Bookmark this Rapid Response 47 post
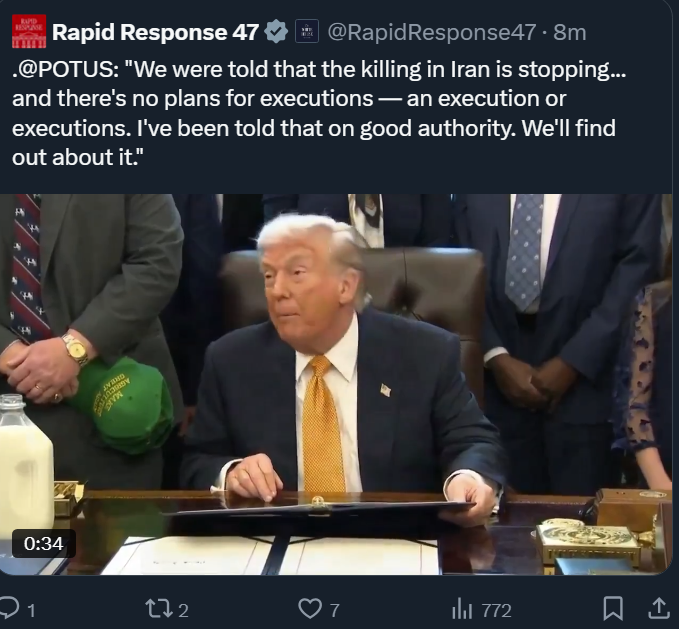 tap(613, 608)
